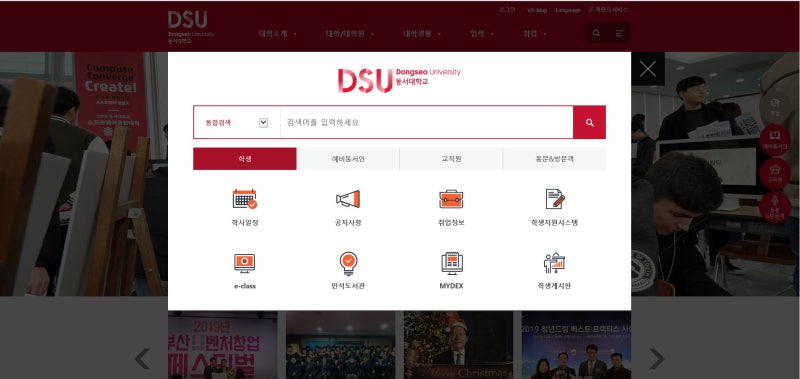Viewport: 800px width, 379px height.
Task: Click the 로그인 link in top bar
Action: 507,10
